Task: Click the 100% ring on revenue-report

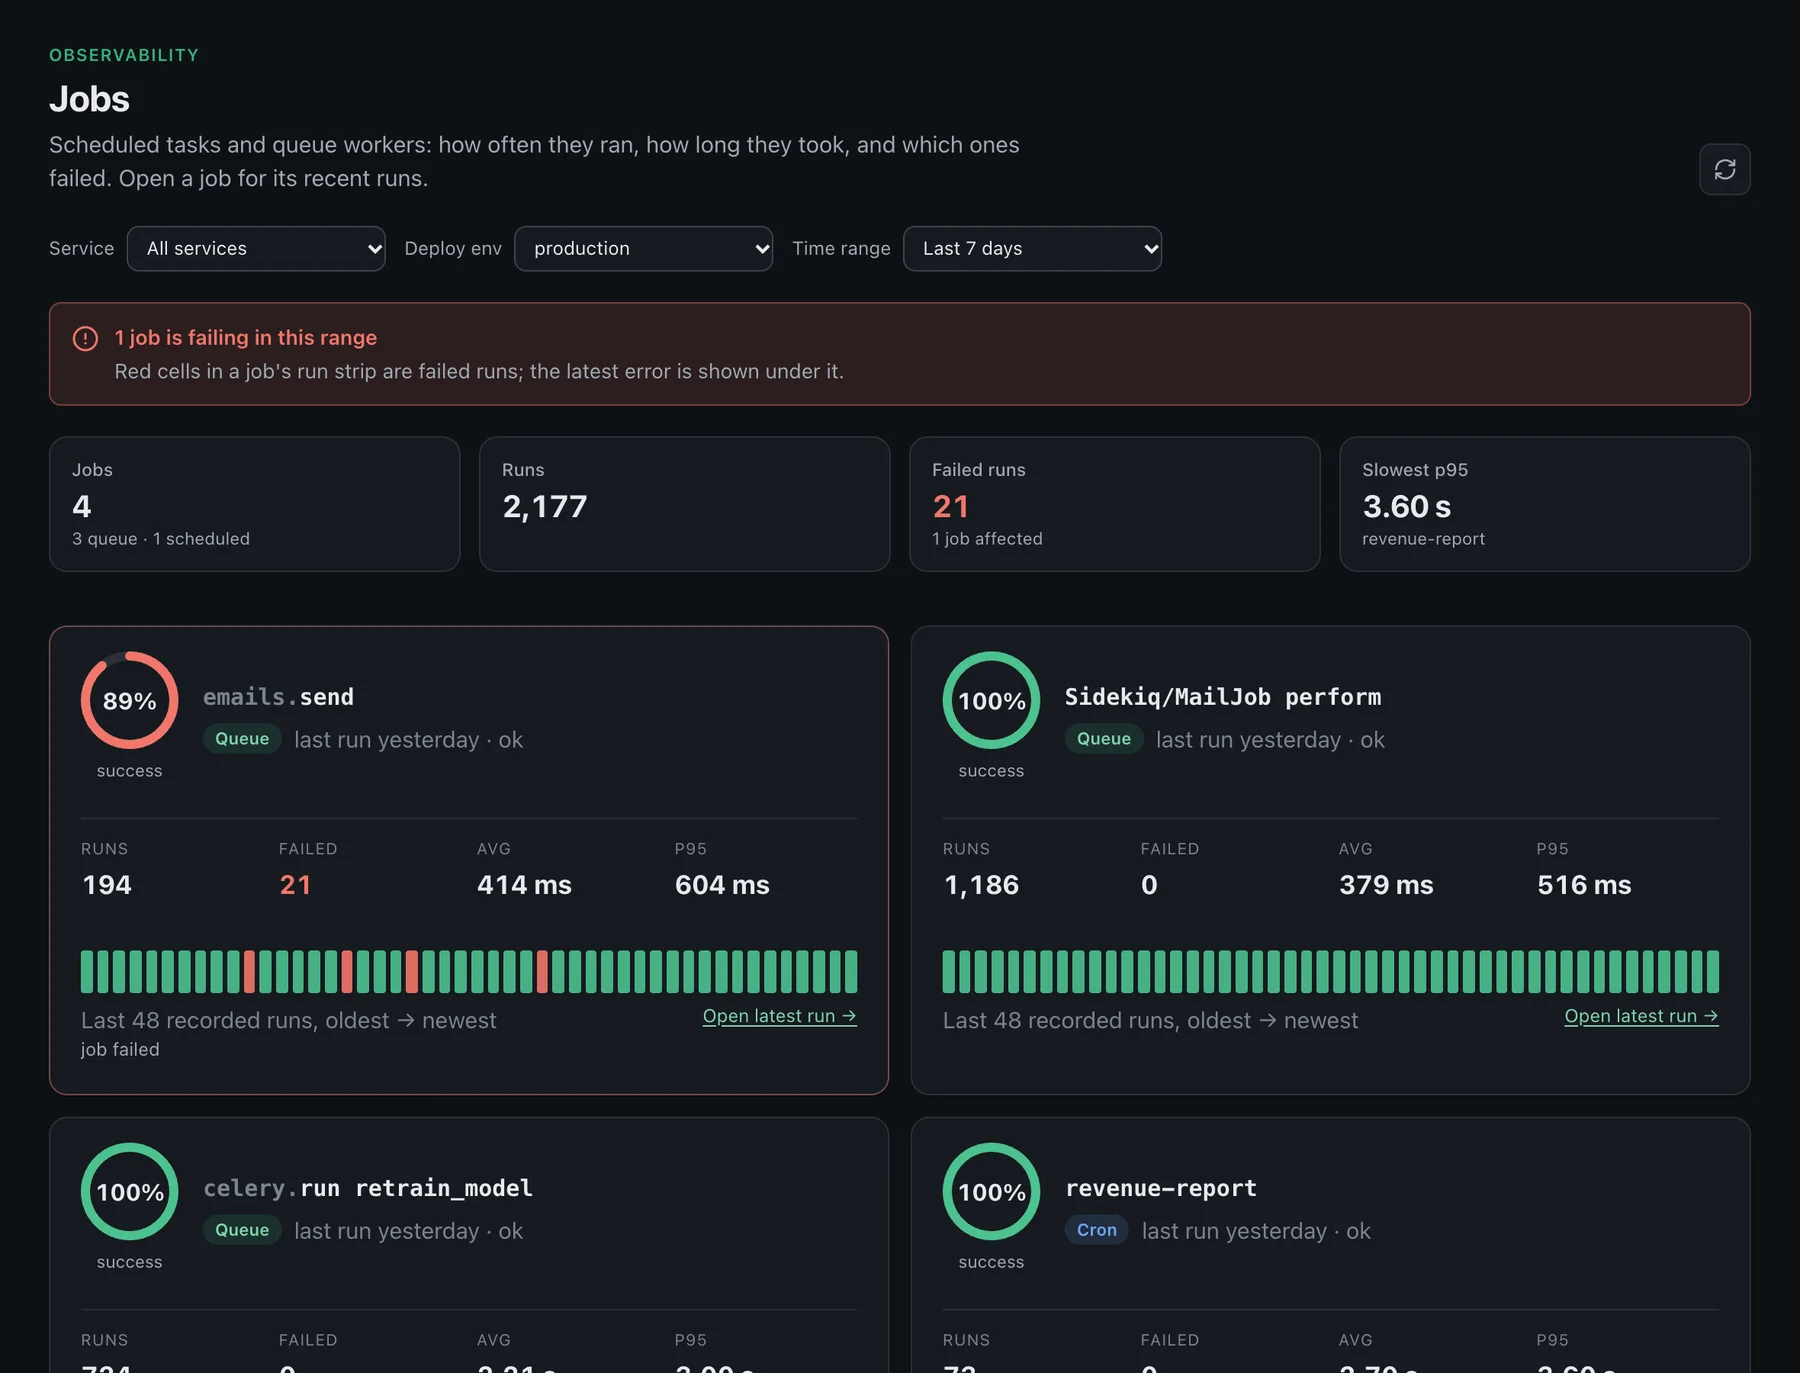Action: 991,1191
